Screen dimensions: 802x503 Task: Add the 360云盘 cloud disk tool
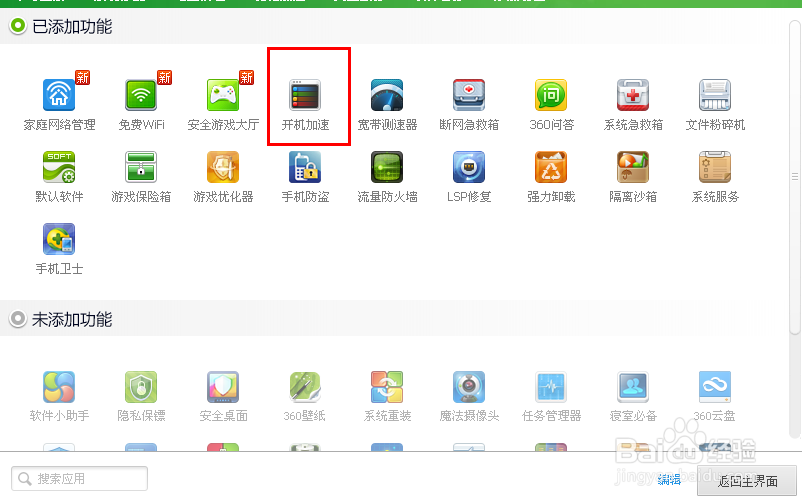pos(715,387)
